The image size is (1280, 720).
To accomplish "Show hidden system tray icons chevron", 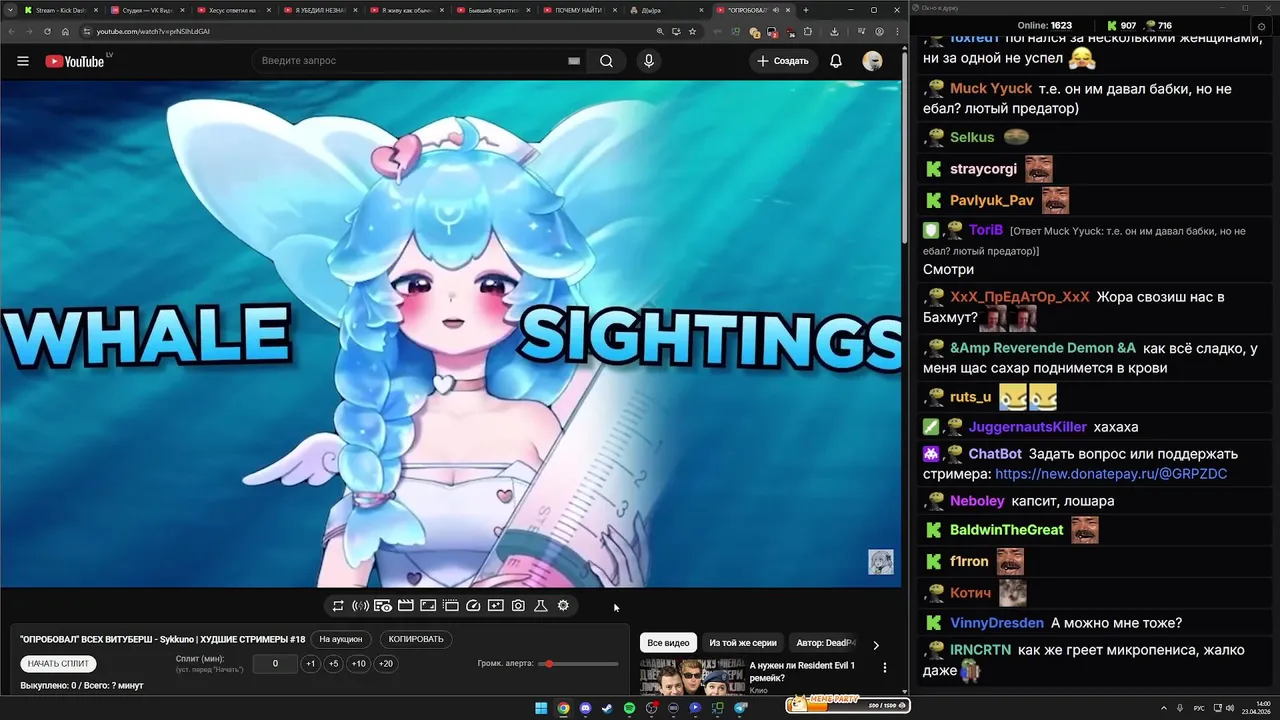I will pos(1165,708).
